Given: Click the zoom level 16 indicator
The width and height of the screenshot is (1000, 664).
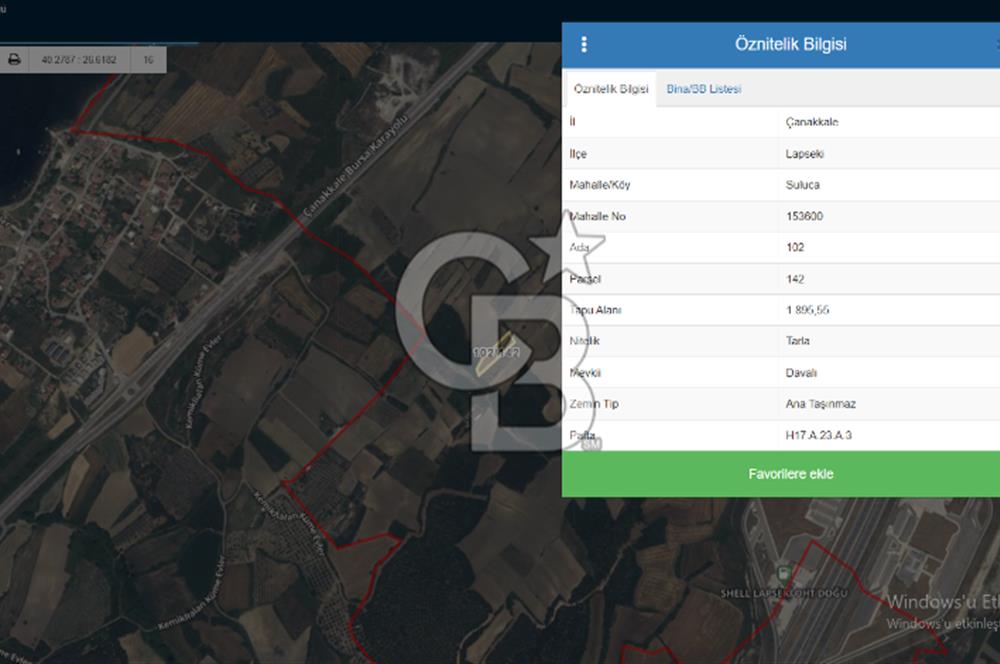Looking at the screenshot, I should coord(148,60).
